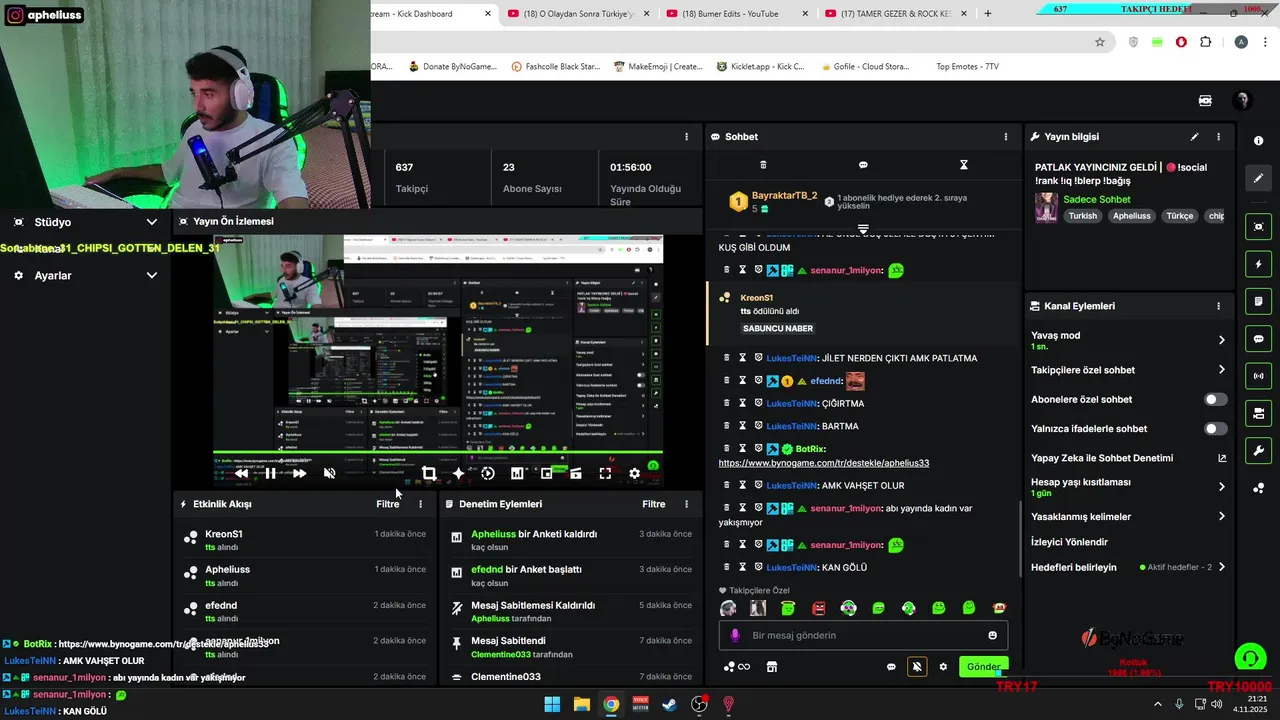Click the info icon in right sidebar
This screenshot has height=720, width=1280.
pyautogui.click(x=1258, y=141)
